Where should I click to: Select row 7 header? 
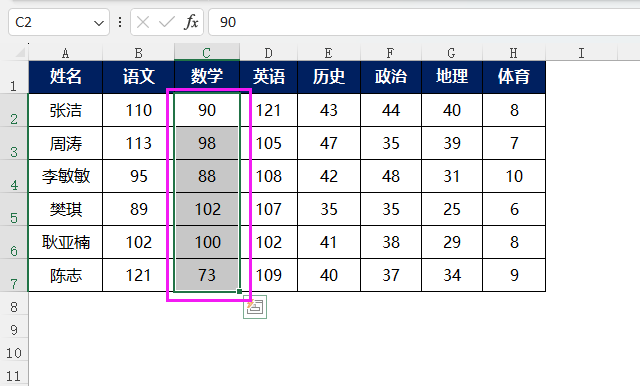click(14, 275)
